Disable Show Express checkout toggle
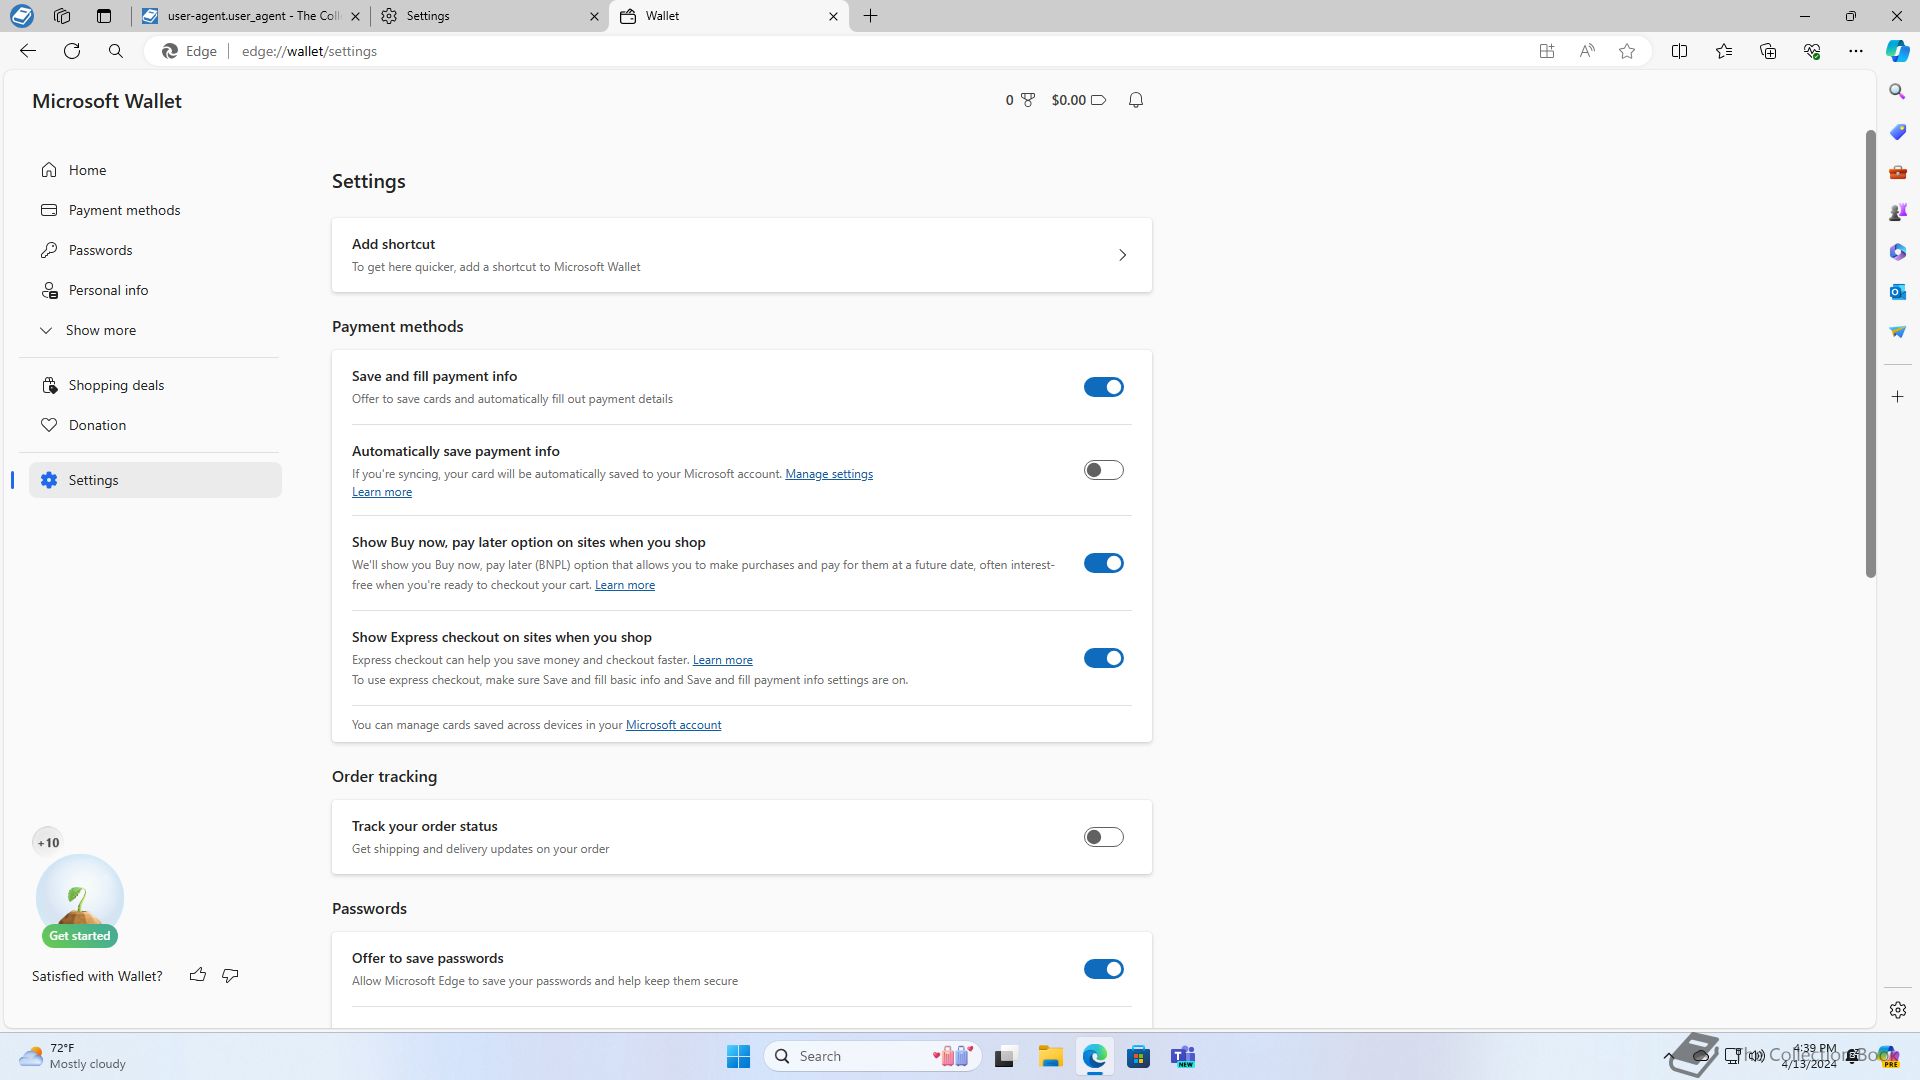 pyautogui.click(x=1104, y=658)
